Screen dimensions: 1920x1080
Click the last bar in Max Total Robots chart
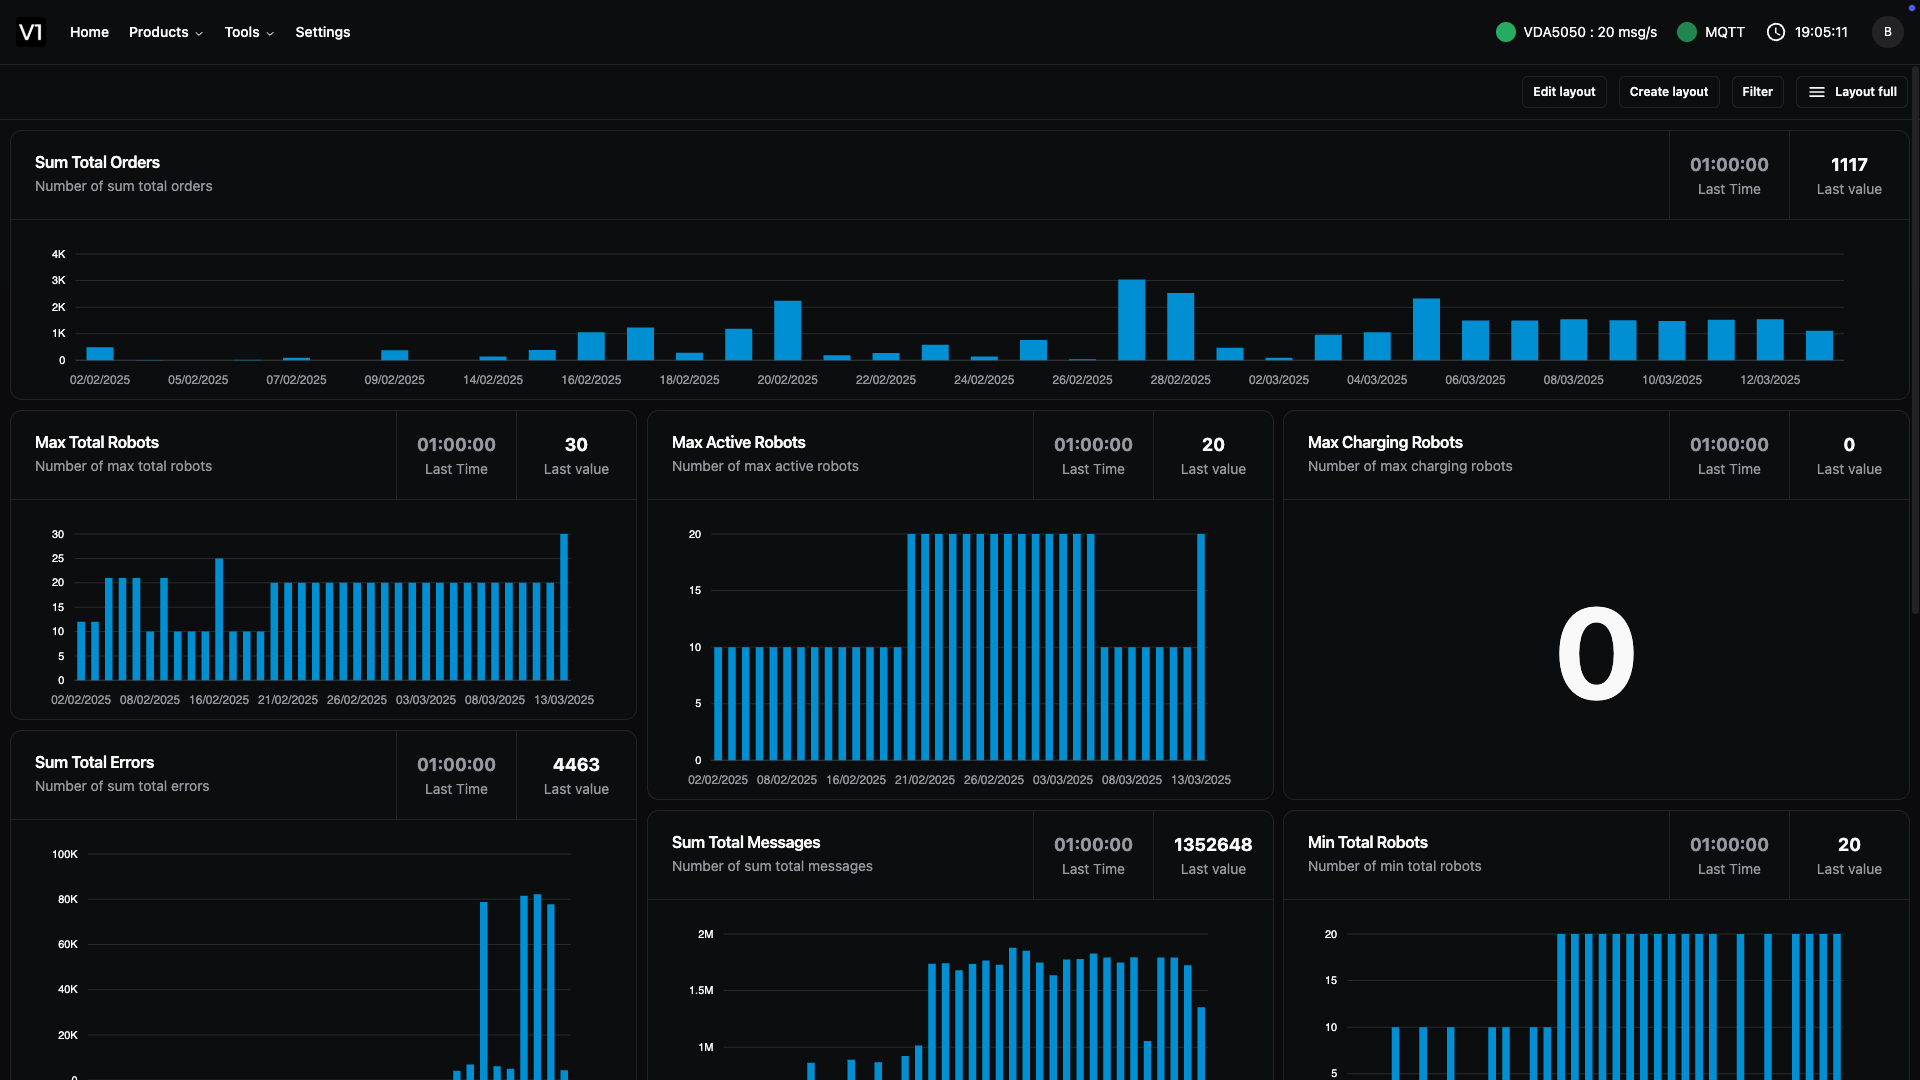pos(564,607)
